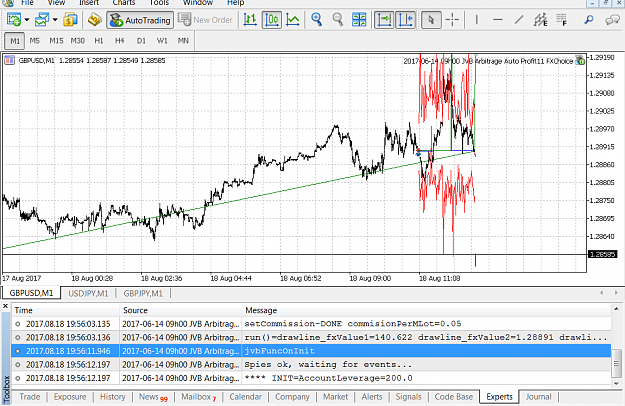The height and width of the screenshot is (406, 625).
Task: Select the equidistant channel tool
Action: click(x=540, y=20)
